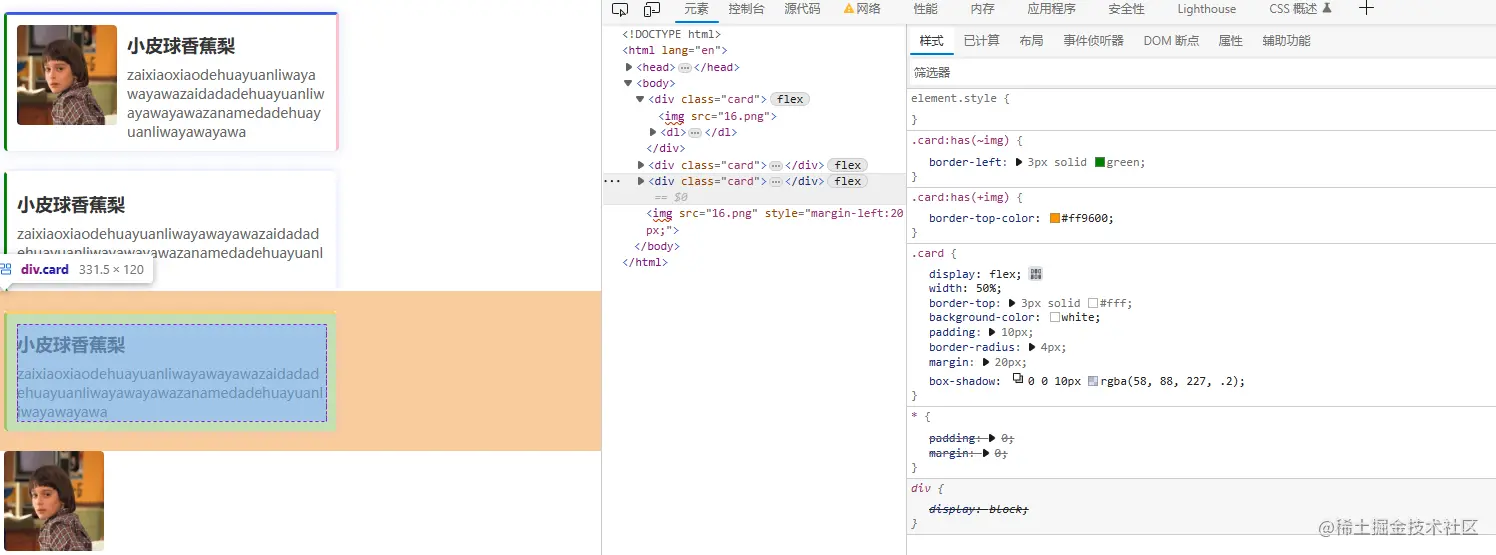1496x555 pixels.
Task: Open the flexbox editor icon after display: flex
Action: tap(1036, 274)
